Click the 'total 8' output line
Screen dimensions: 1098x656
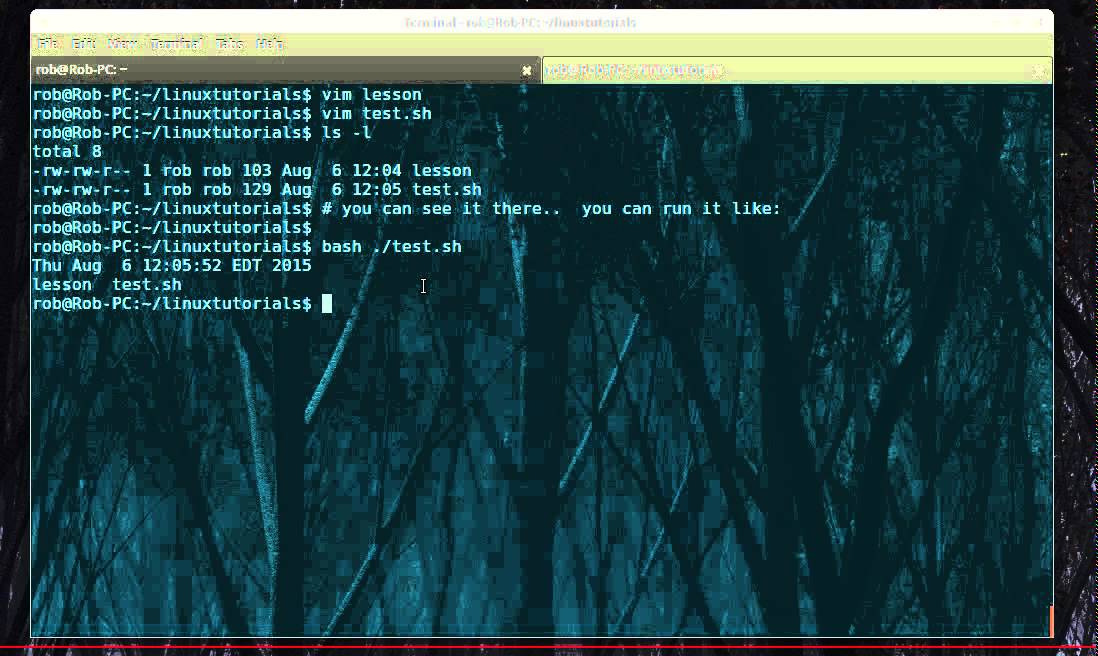(67, 151)
